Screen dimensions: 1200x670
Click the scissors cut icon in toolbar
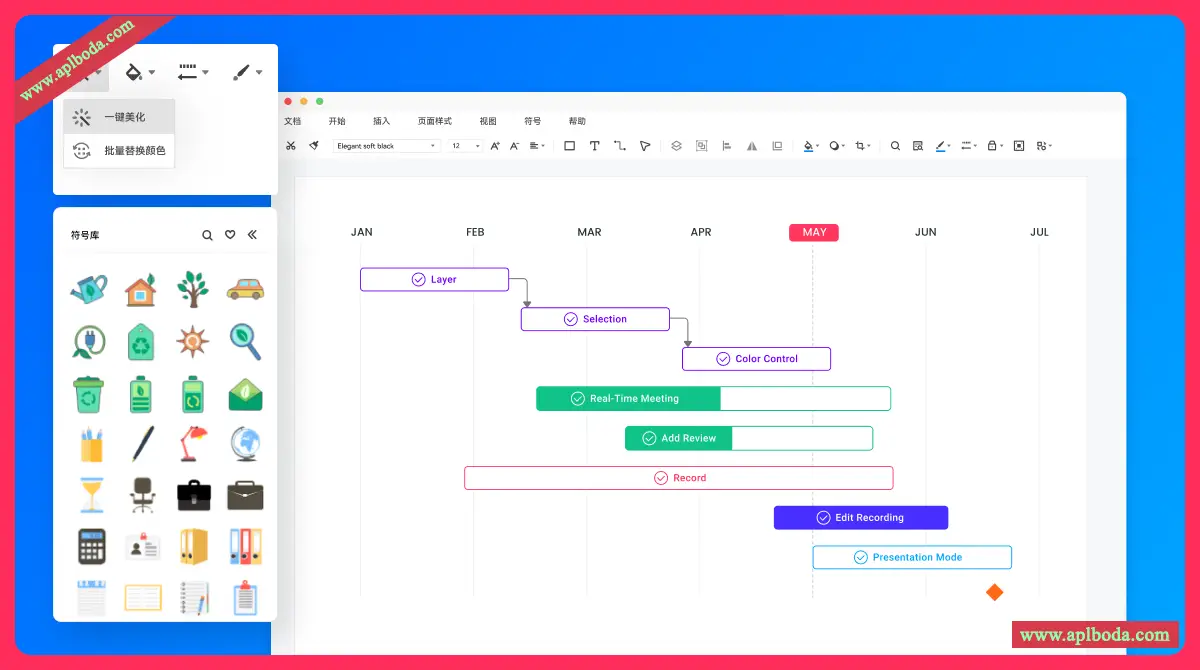(x=290, y=146)
